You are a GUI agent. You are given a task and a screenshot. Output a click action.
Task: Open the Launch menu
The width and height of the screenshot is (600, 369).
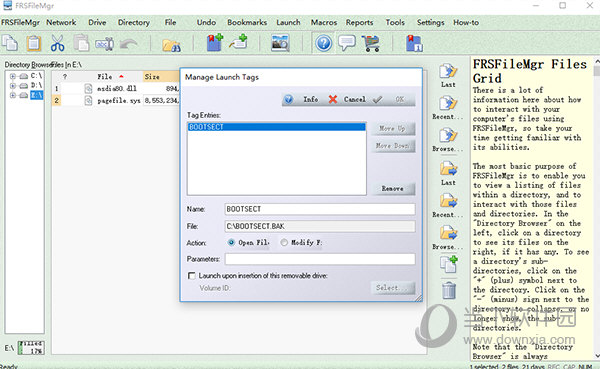click(288, 23)
